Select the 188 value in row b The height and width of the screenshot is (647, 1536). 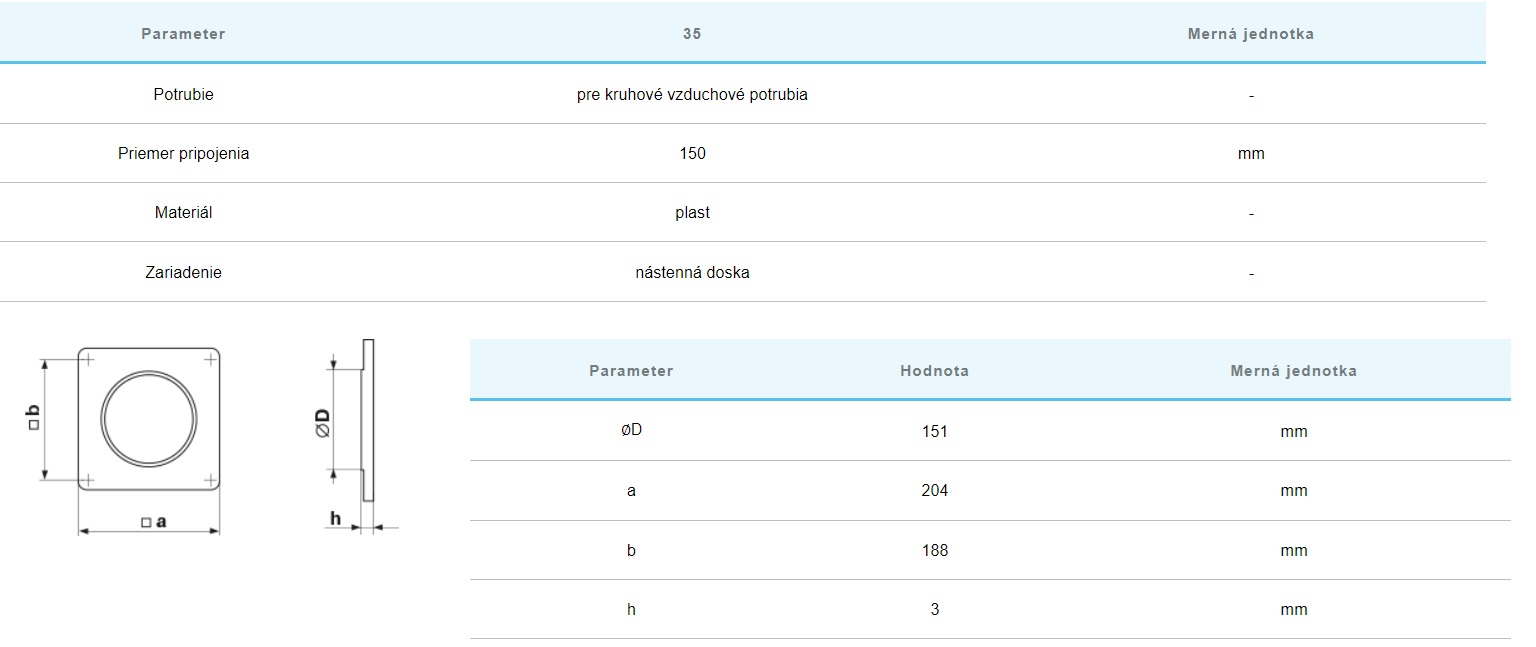[x=934, y=551]
